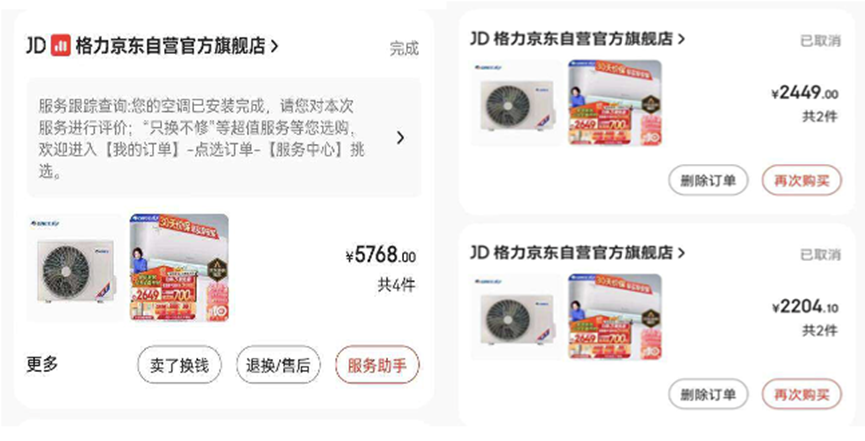
Task: Click the red bar-chart store badge icon
Action: (61, 45)
